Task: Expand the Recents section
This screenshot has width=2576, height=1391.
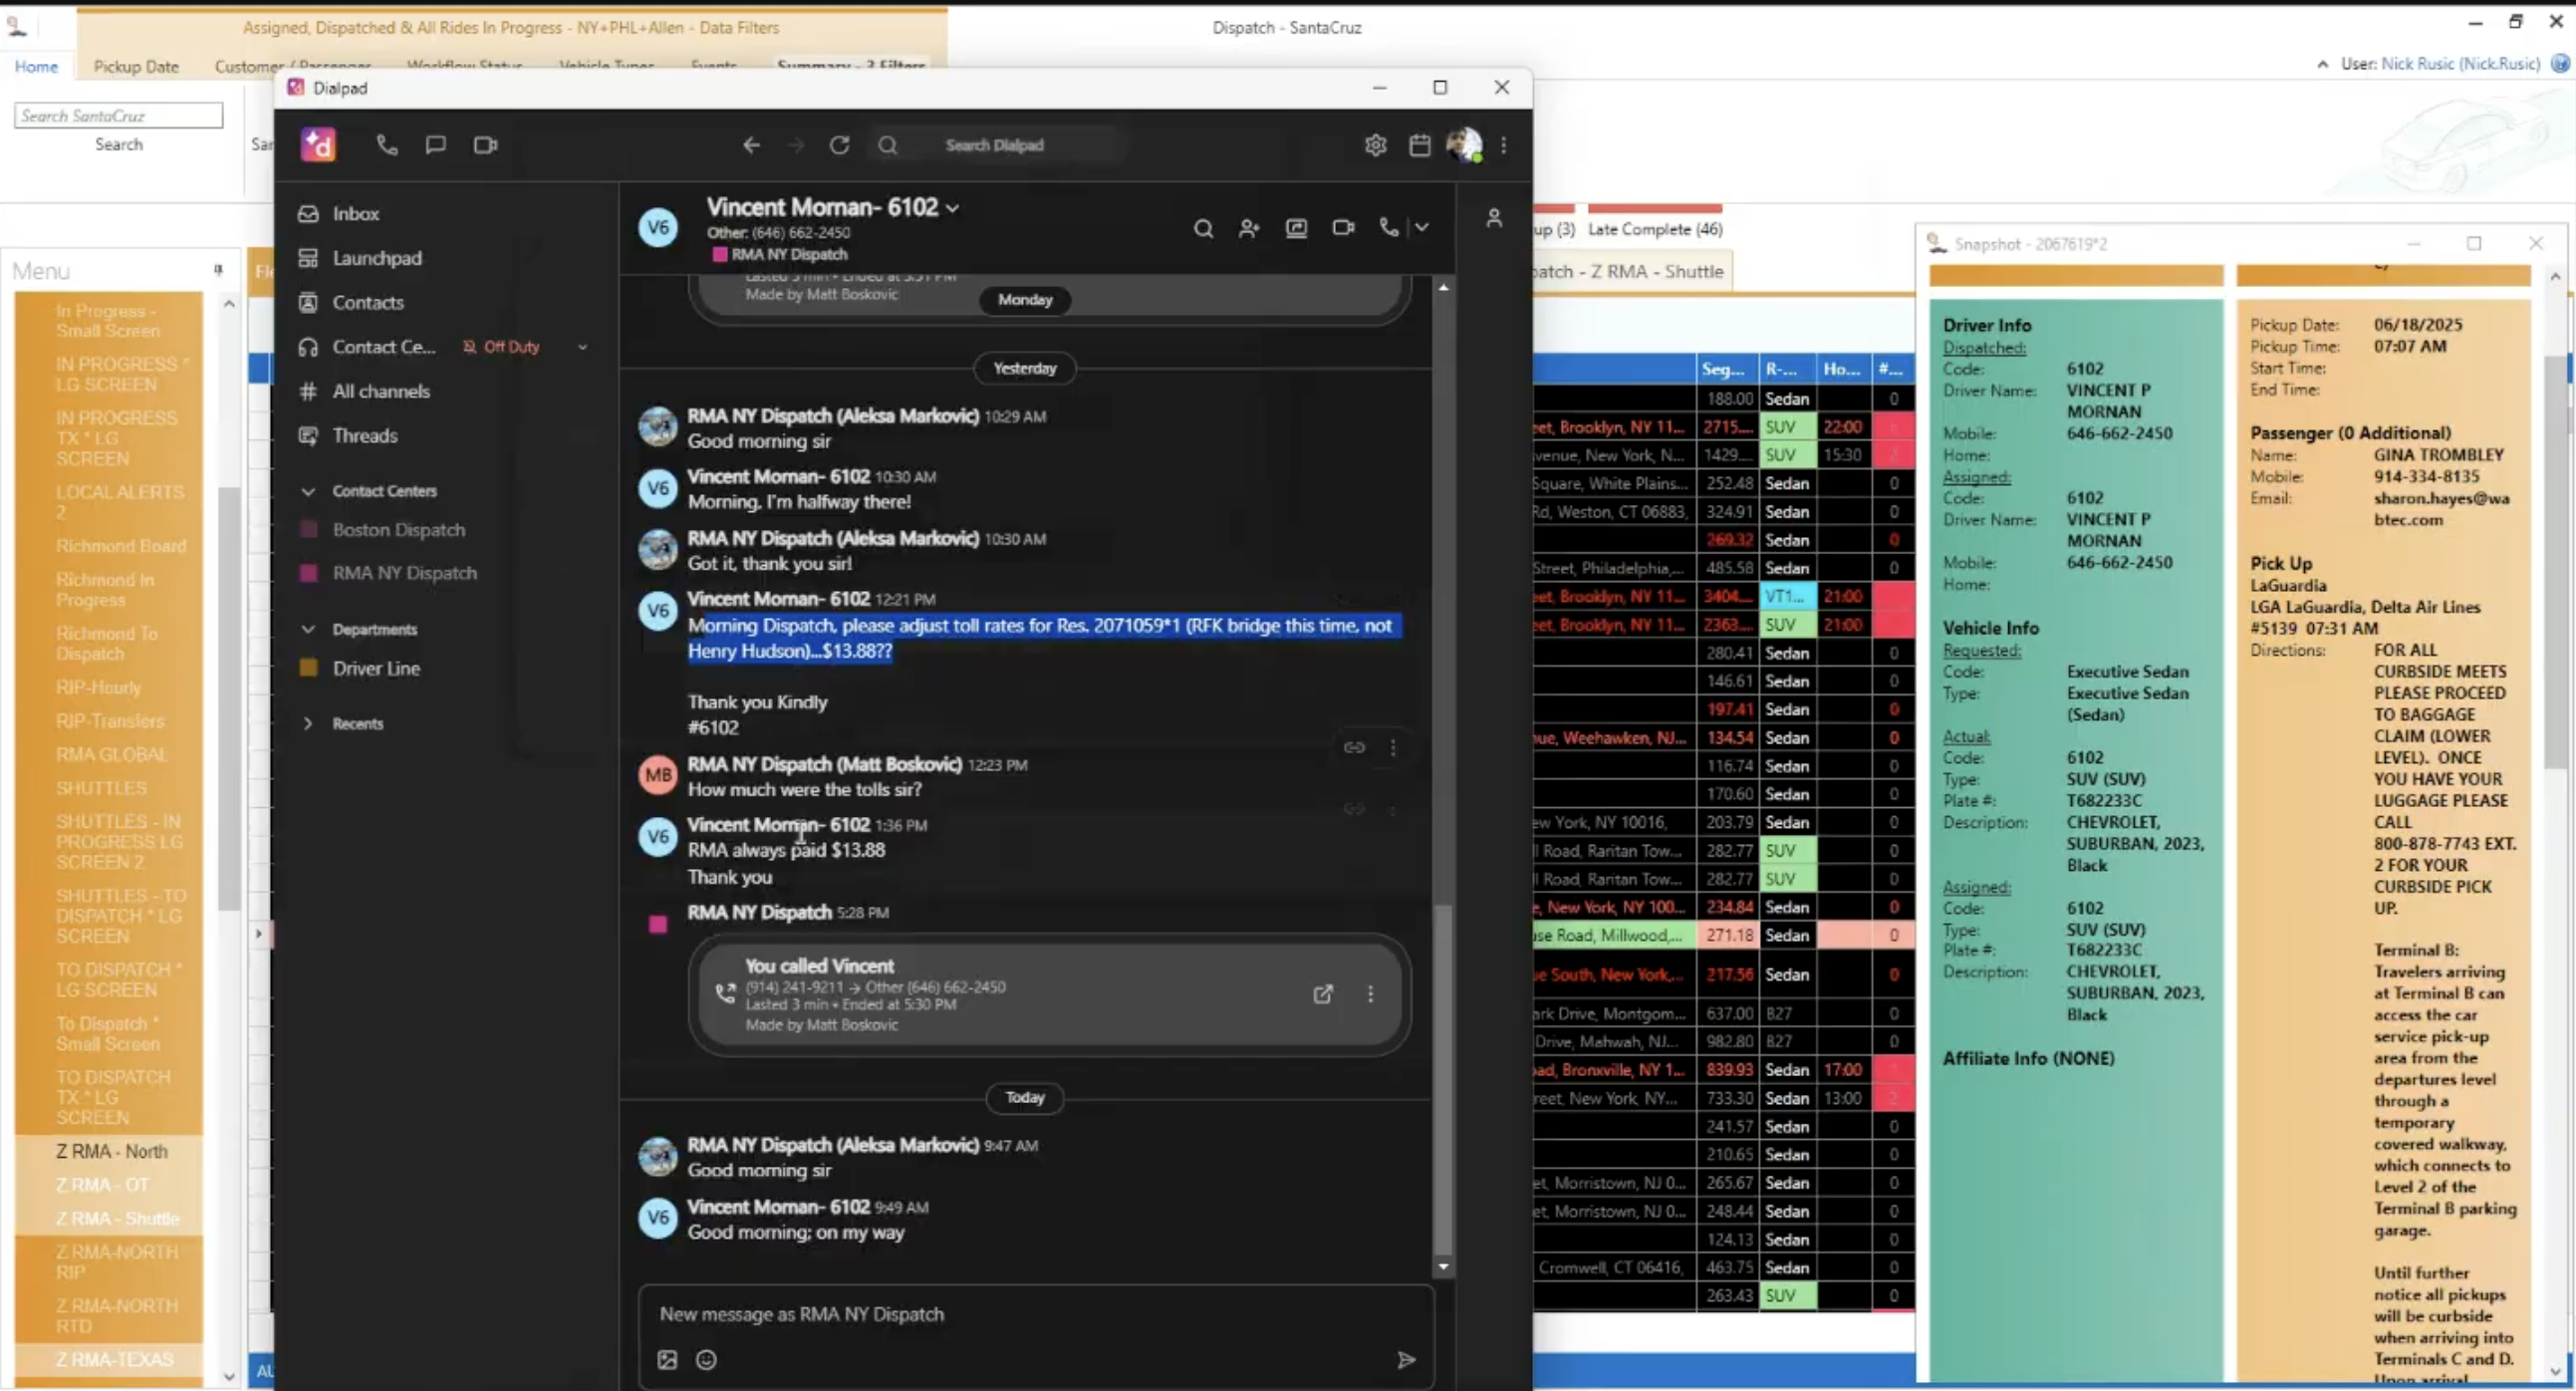Action: pyautogui.click(x=308, y=723)
